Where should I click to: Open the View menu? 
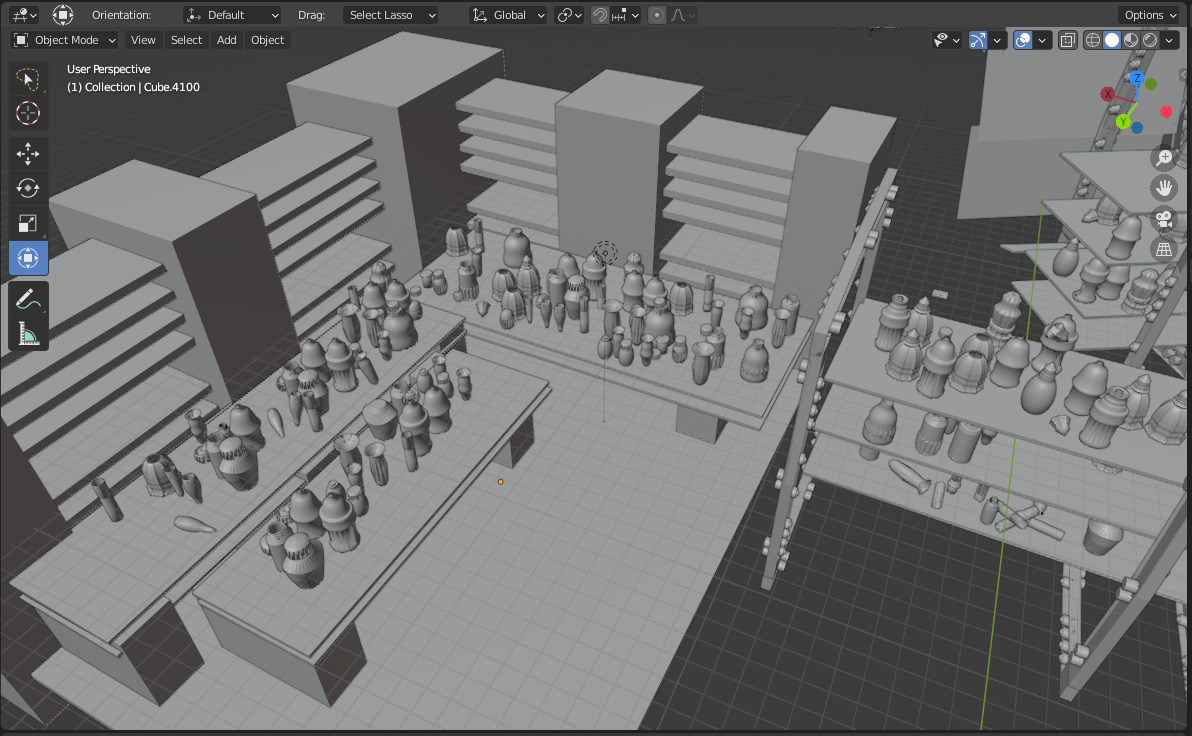(143, 40)
